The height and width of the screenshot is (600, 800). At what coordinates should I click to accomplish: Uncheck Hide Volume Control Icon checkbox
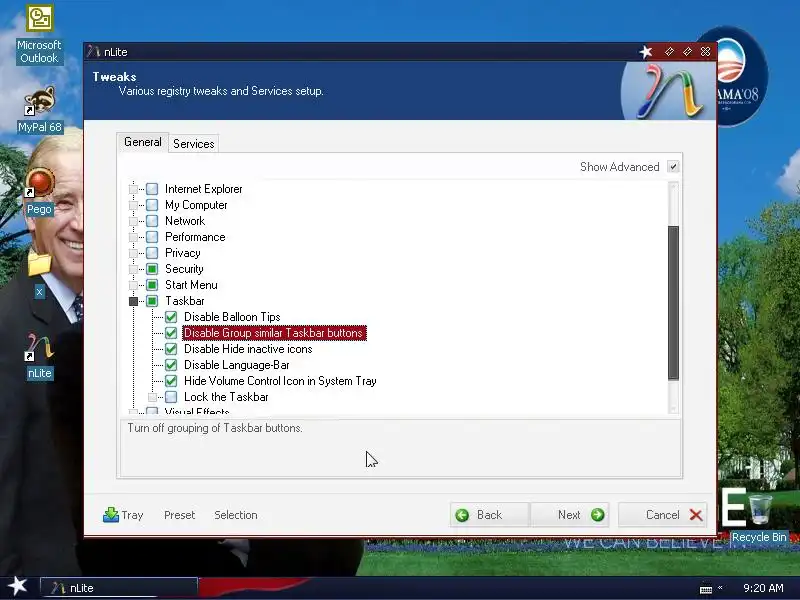(171, 381)
